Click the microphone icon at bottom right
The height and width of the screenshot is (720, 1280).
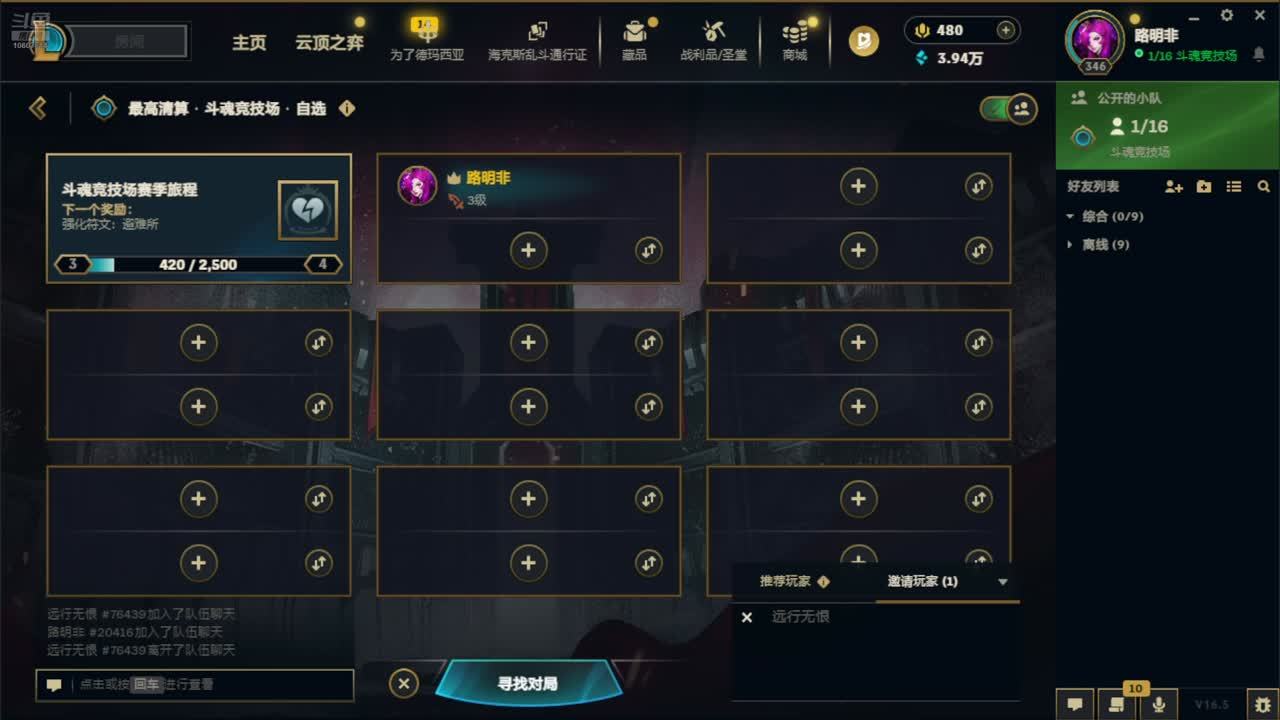1159,704
